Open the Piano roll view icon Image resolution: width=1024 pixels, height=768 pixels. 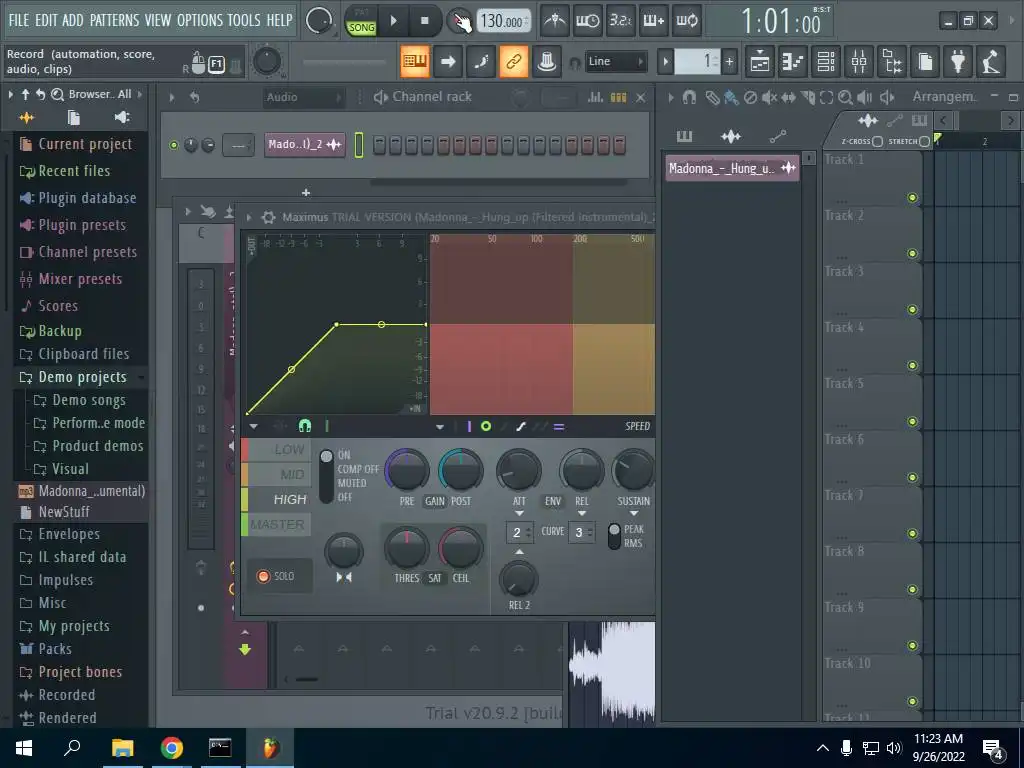point(793,62)
